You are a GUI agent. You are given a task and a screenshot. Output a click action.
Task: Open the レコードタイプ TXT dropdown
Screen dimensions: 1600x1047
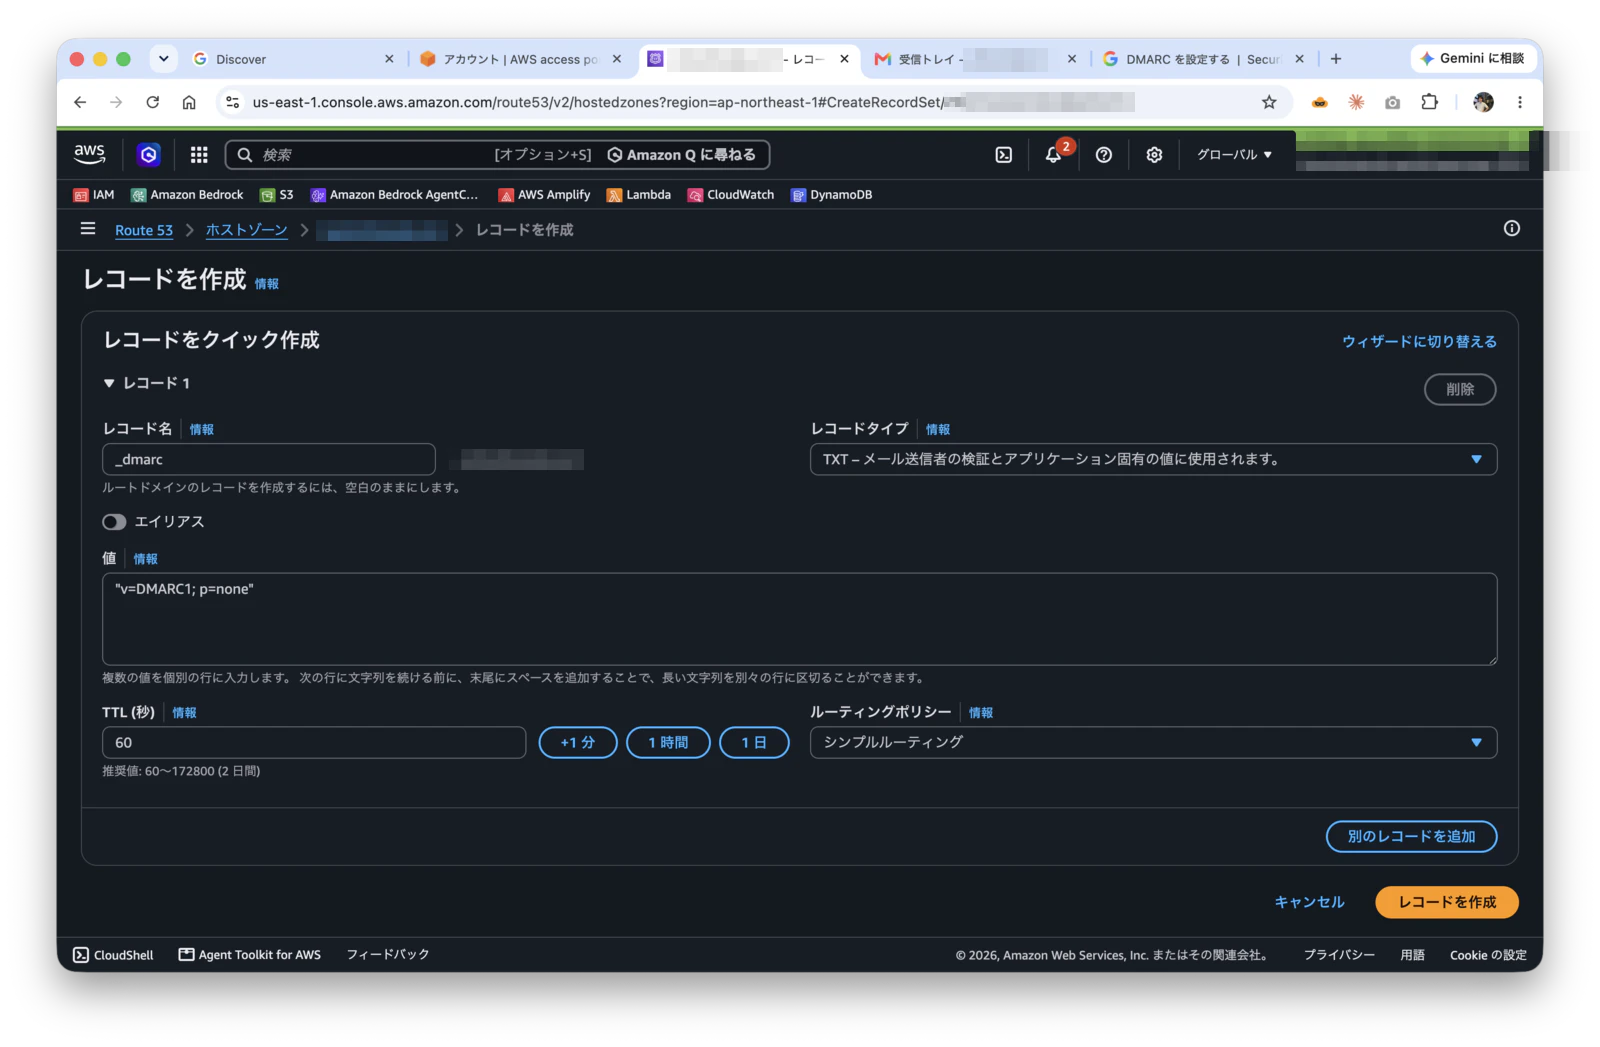coord(1153,459)
